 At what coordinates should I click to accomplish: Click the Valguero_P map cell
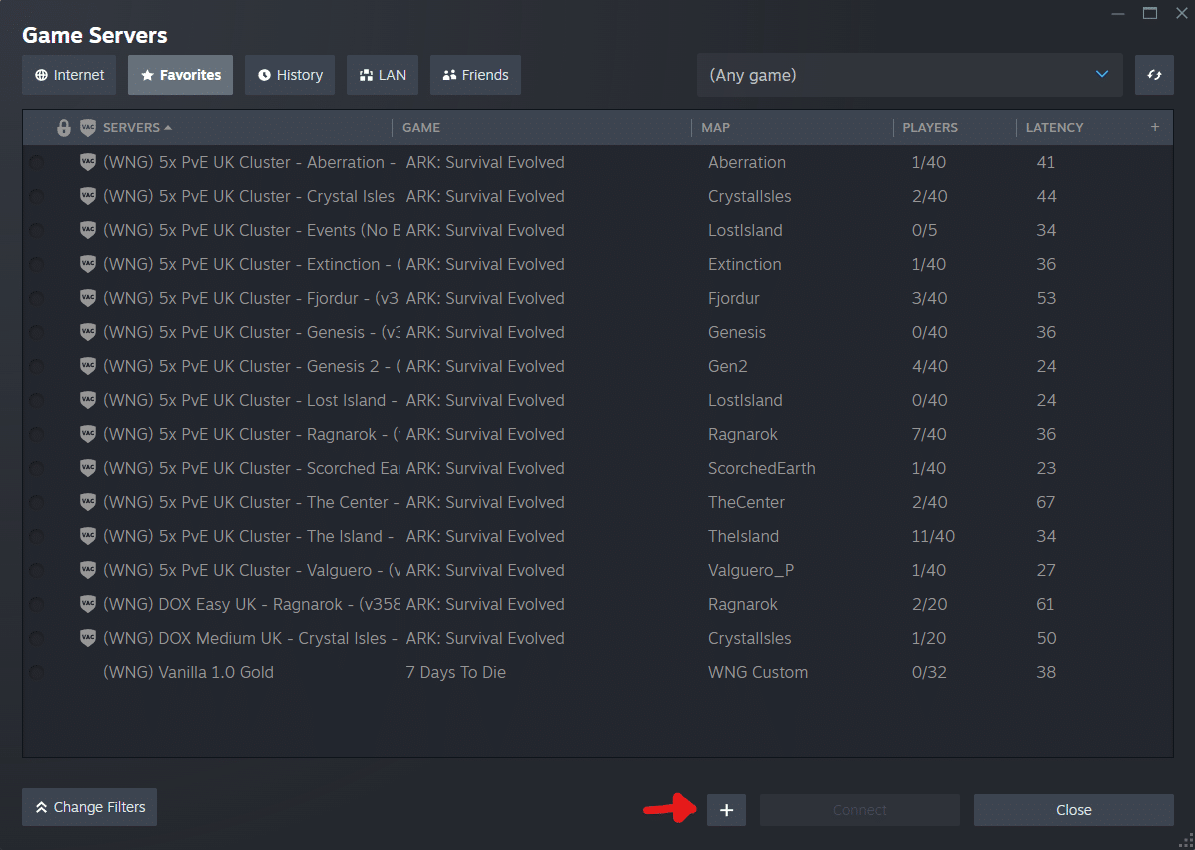pos(751,570)
